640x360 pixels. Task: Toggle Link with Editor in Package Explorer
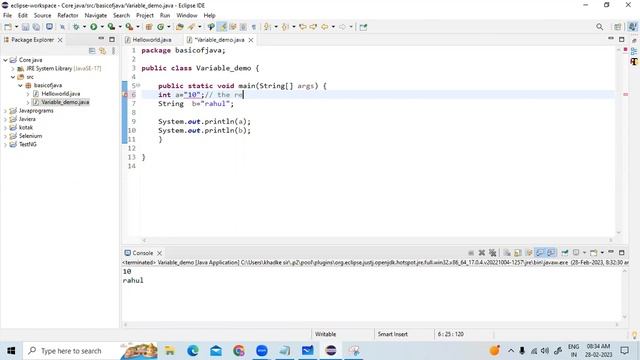coord(102,51)
